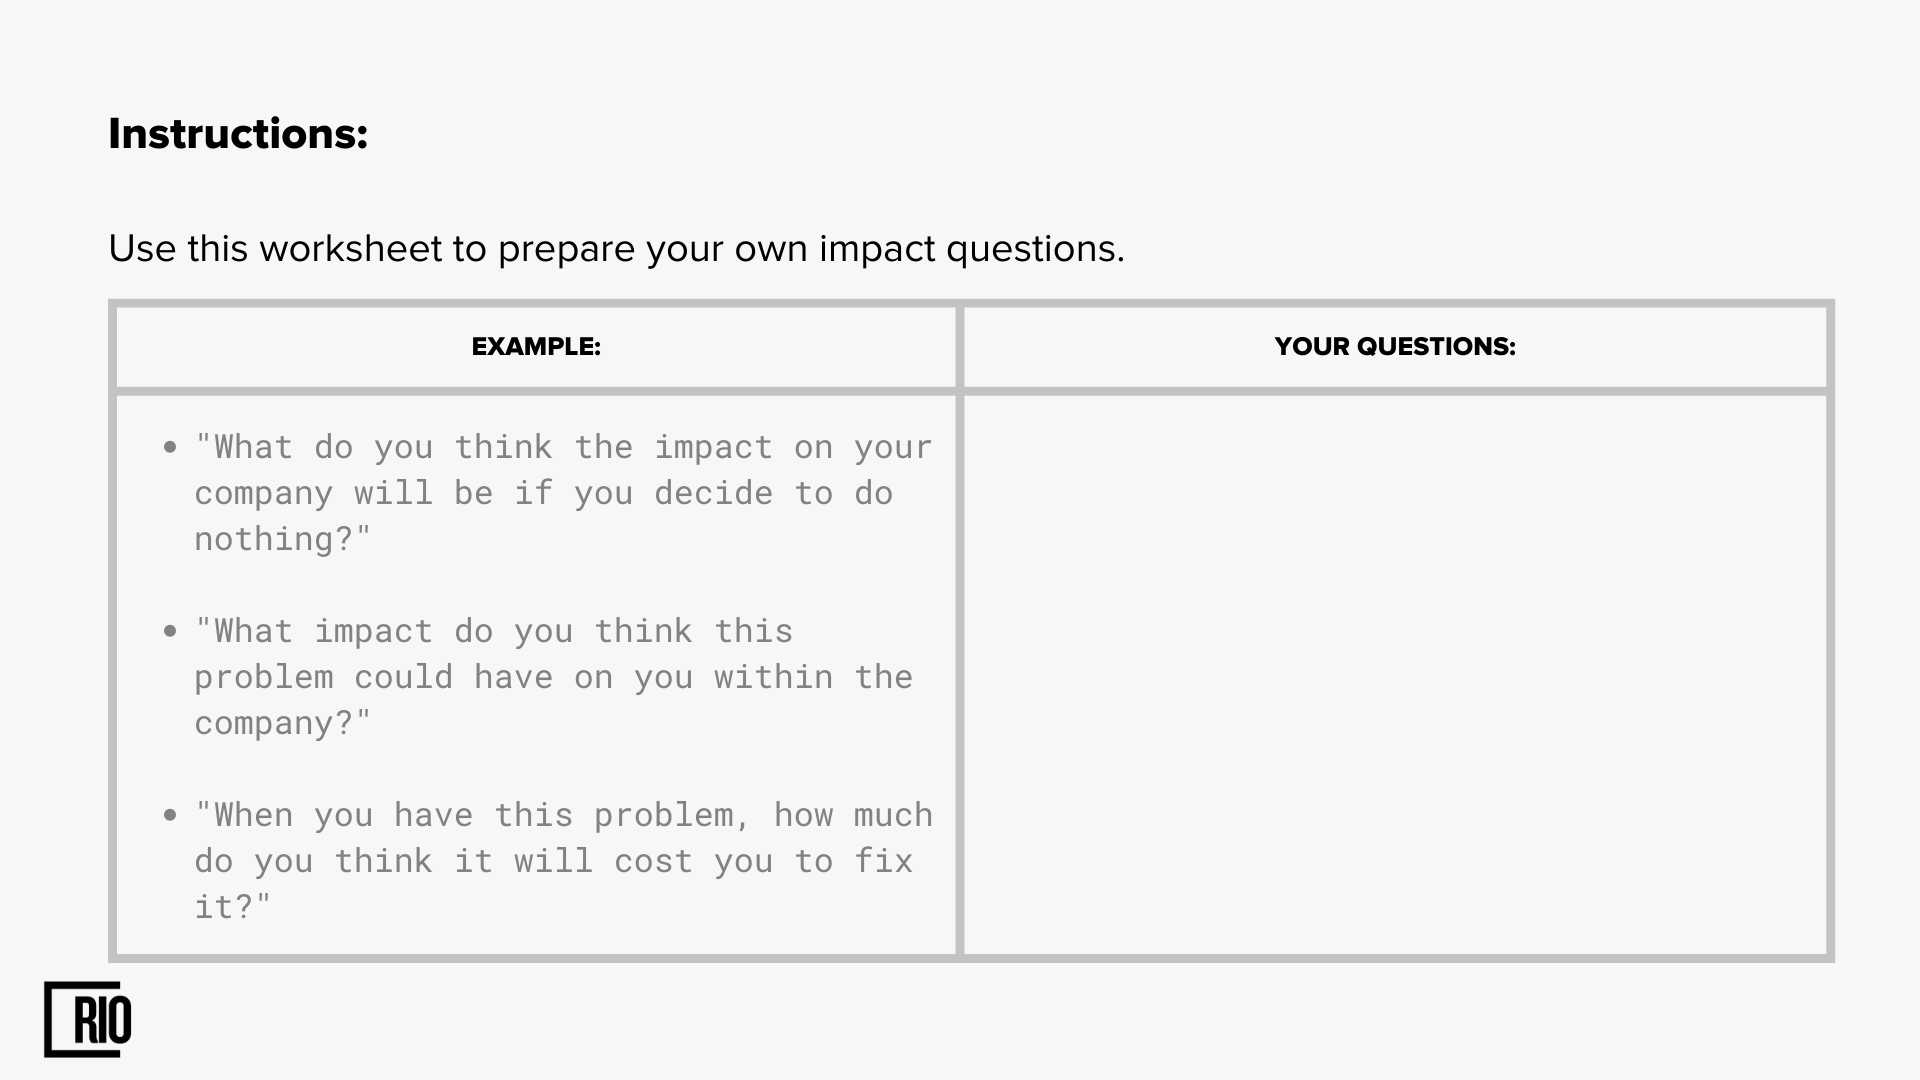Viewport: 1920px width, 1080px height.
Task: Click the RIO logo icon
Action: pos(88,1019)
